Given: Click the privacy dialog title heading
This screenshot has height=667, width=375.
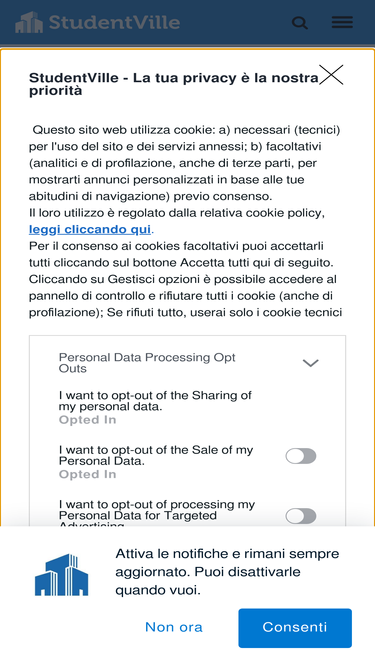Looking at the screenshot, I should [x=173, y=84].
